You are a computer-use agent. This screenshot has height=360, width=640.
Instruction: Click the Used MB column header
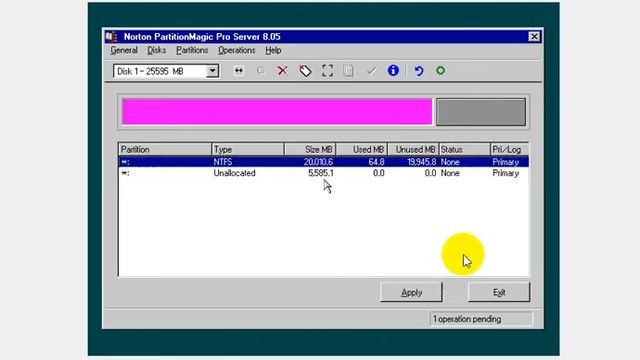362,149
